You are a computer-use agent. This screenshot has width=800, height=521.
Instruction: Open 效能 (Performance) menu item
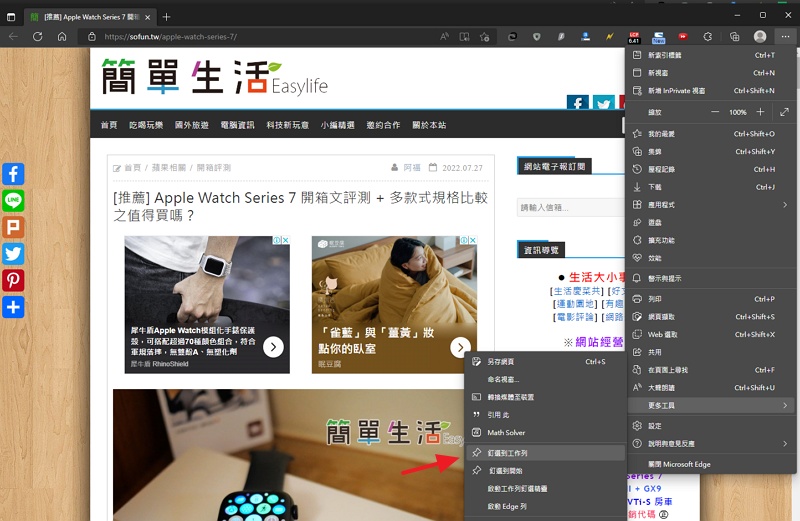pyautogui.click(x=711, y=258)
